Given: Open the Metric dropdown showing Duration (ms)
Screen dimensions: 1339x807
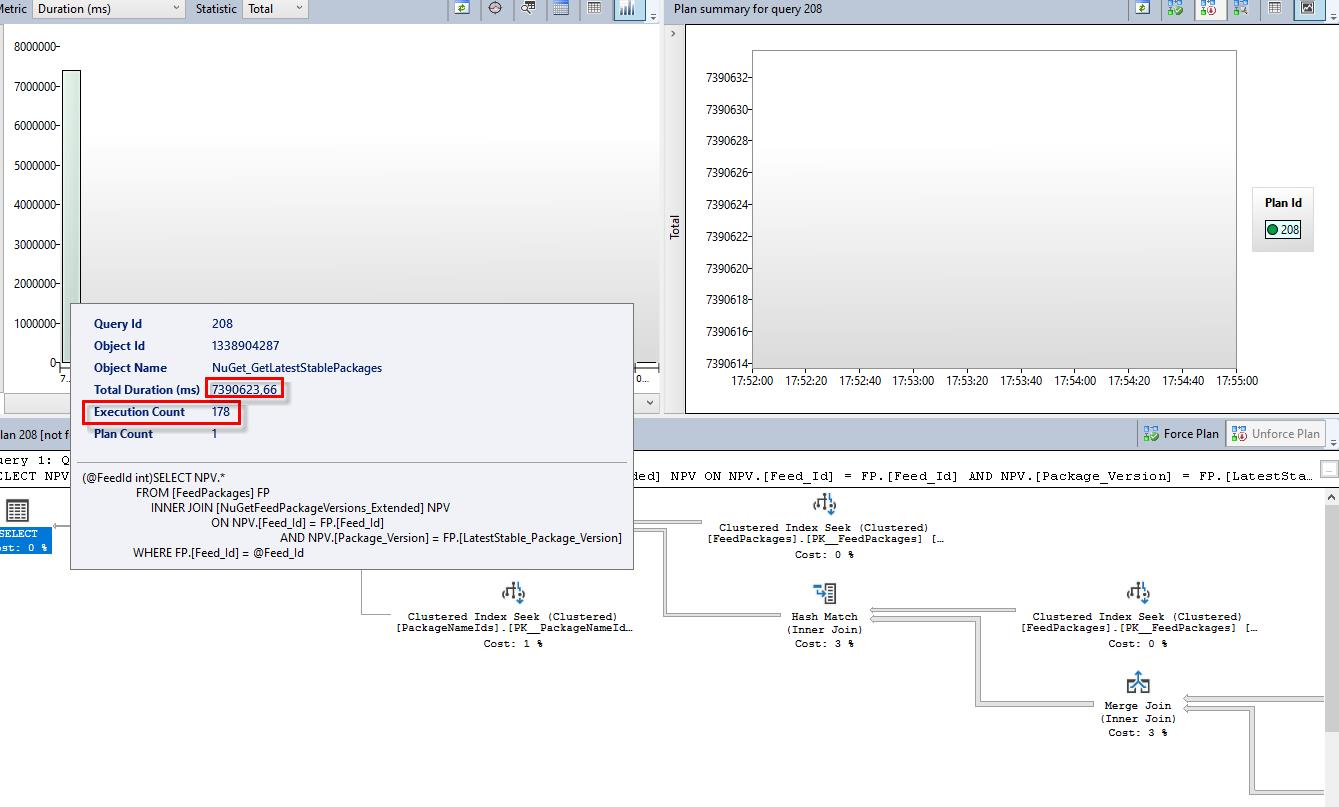Looking at the screenshot, I should pos(109,9).
